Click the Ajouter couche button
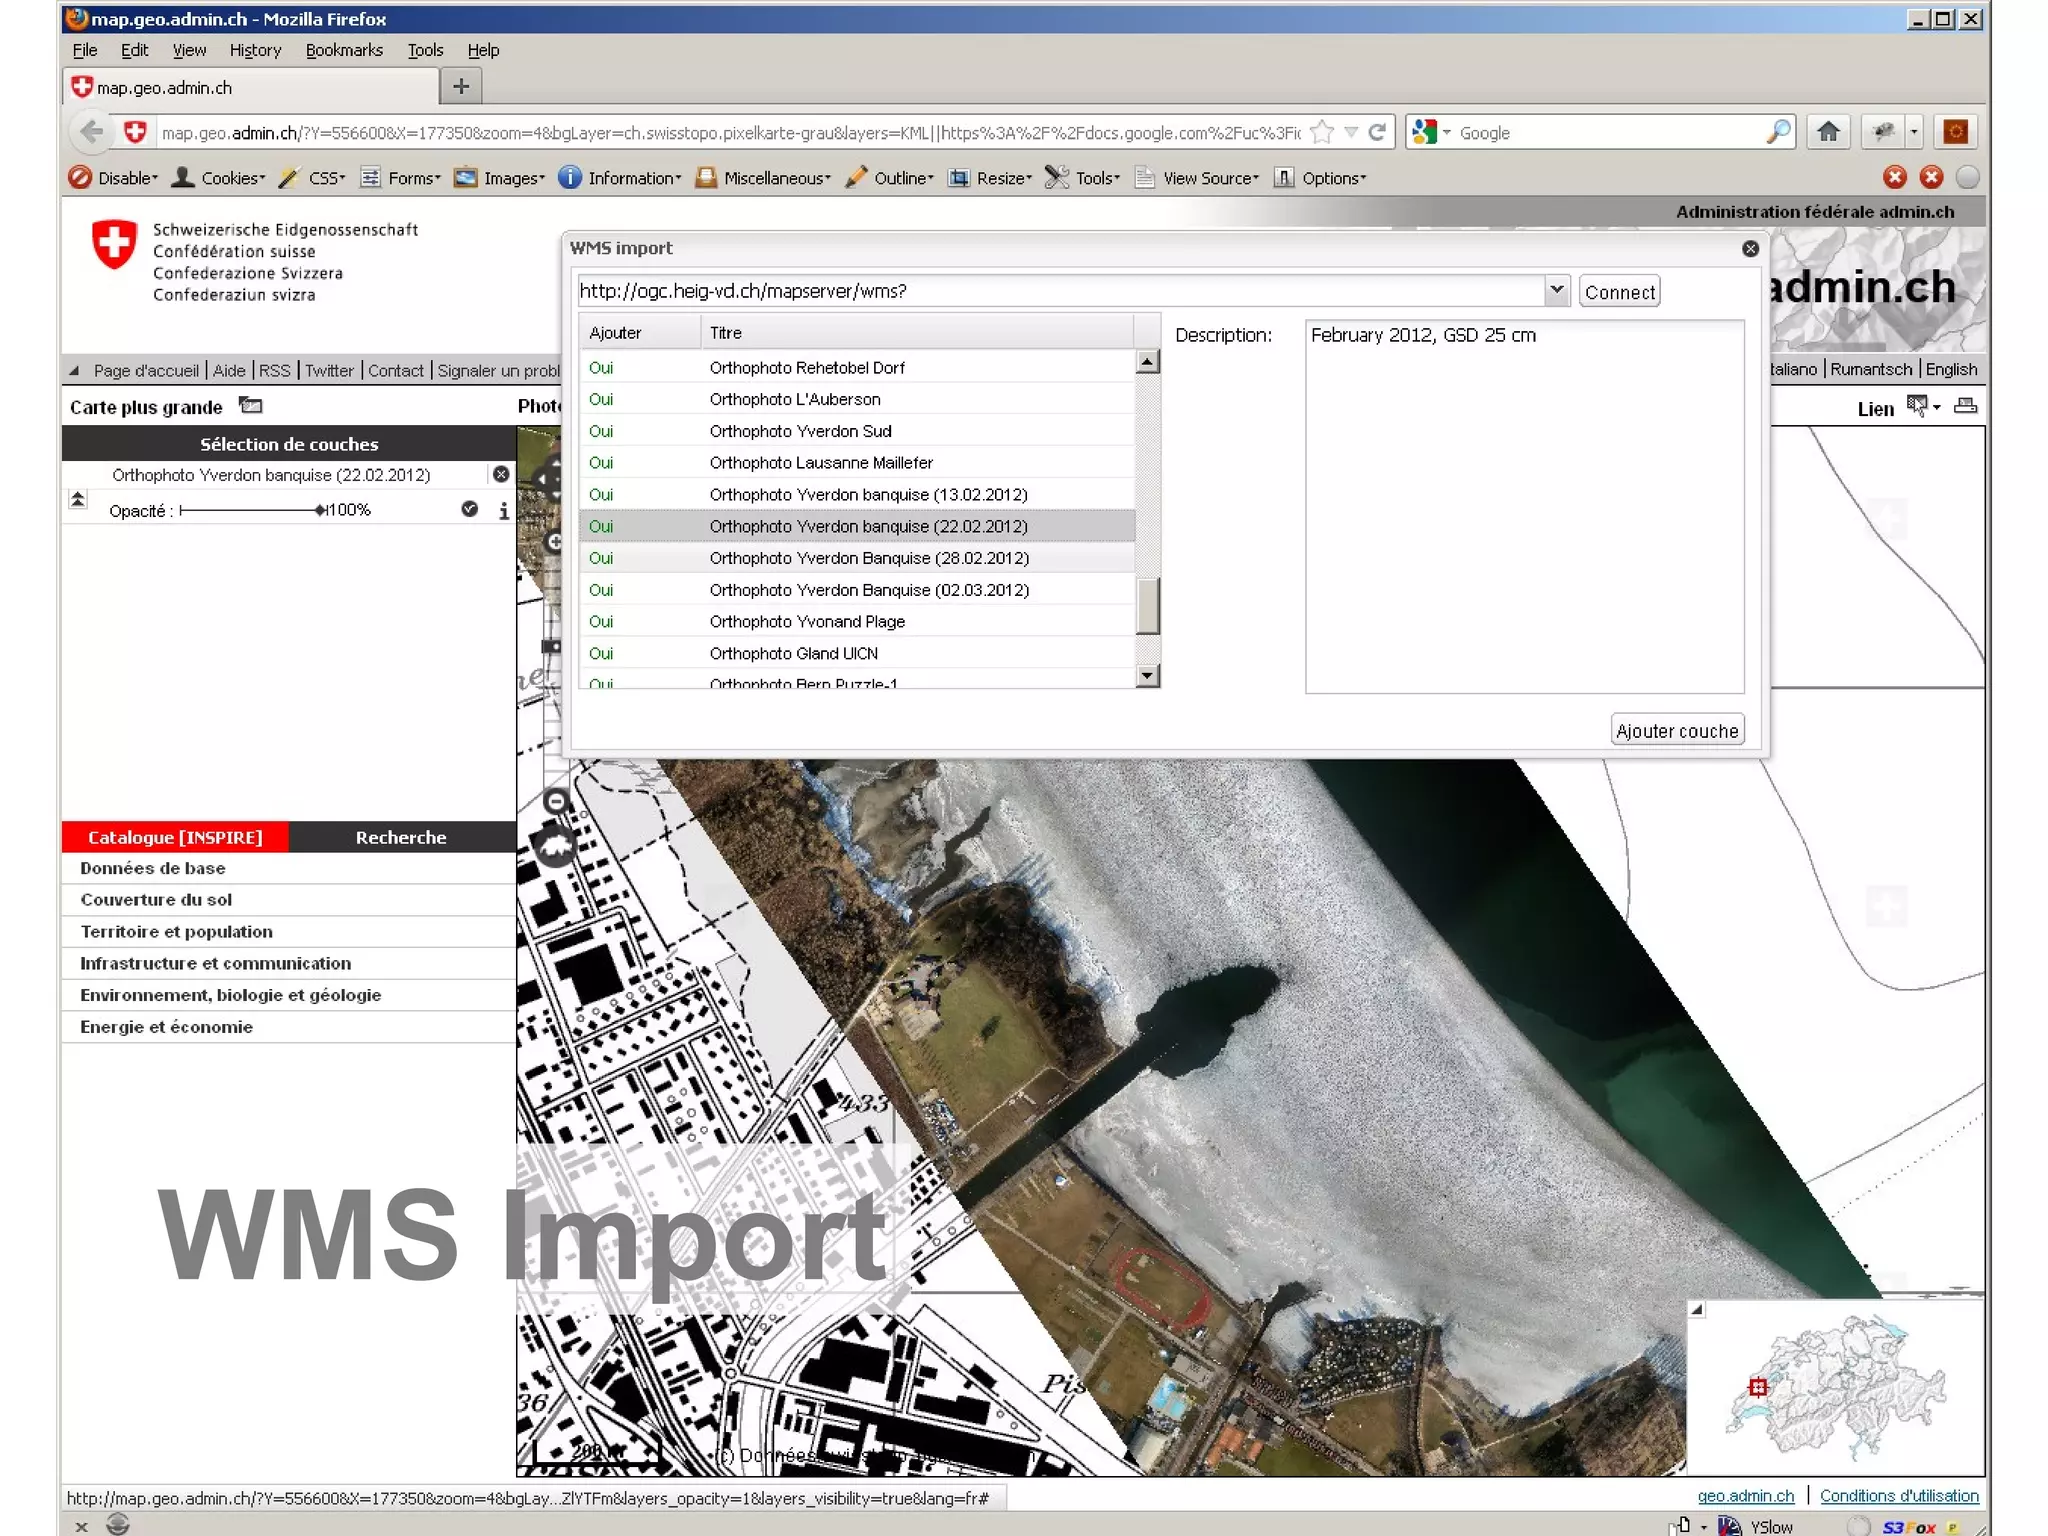The height and width of the screenshot is (1536, 2048). [x=1677, y=730]
